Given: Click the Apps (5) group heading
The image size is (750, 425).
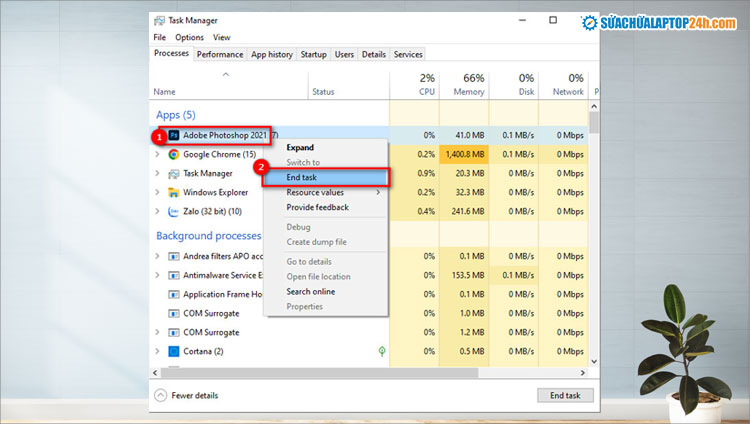Looking at the screenshot, I should pos(176,115).
